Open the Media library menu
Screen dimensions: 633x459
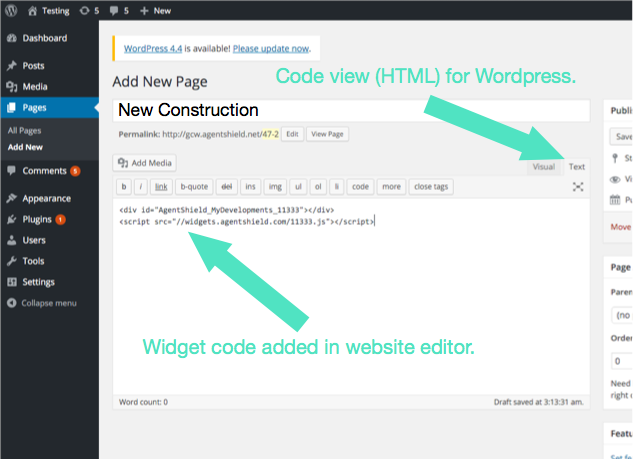pos(35,87)
